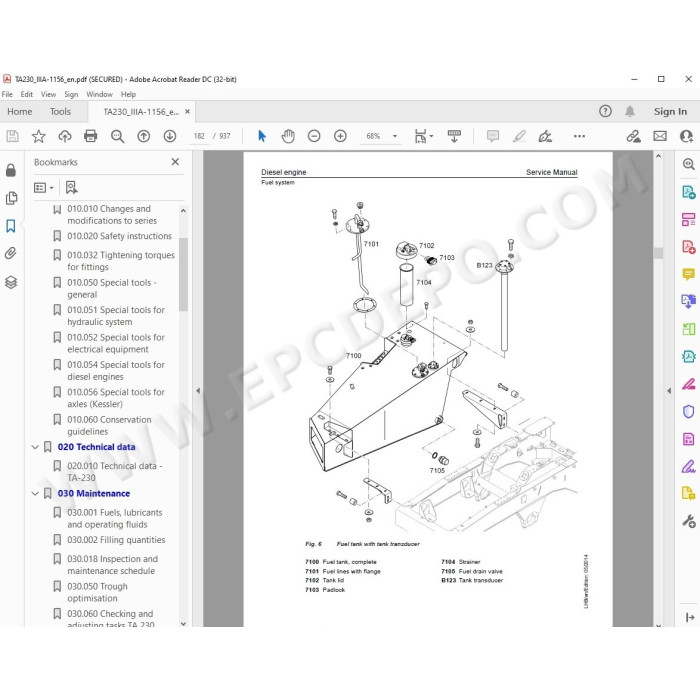Open Help question mark icon

click(605, 111)
